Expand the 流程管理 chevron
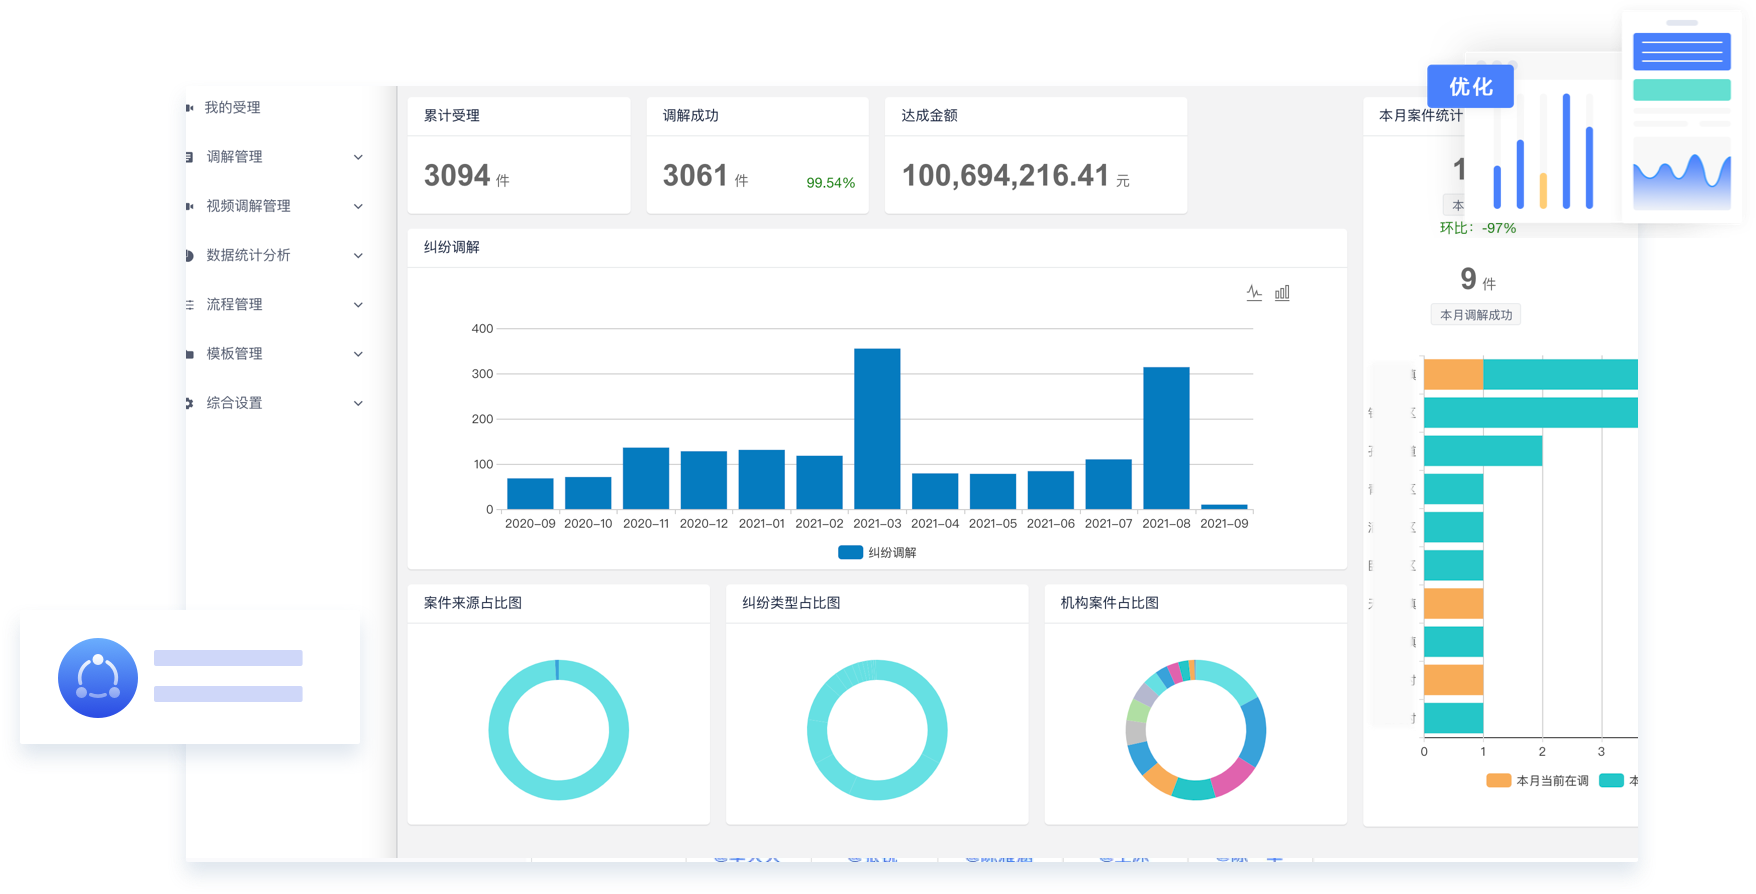The image size is (1756, 894). (x=358, y=305)
